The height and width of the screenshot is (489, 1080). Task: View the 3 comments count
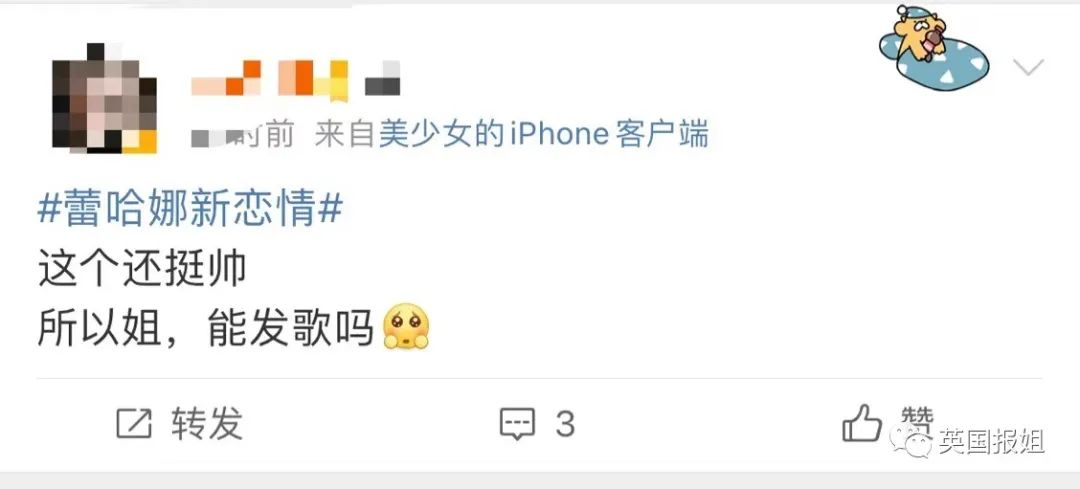565,424
